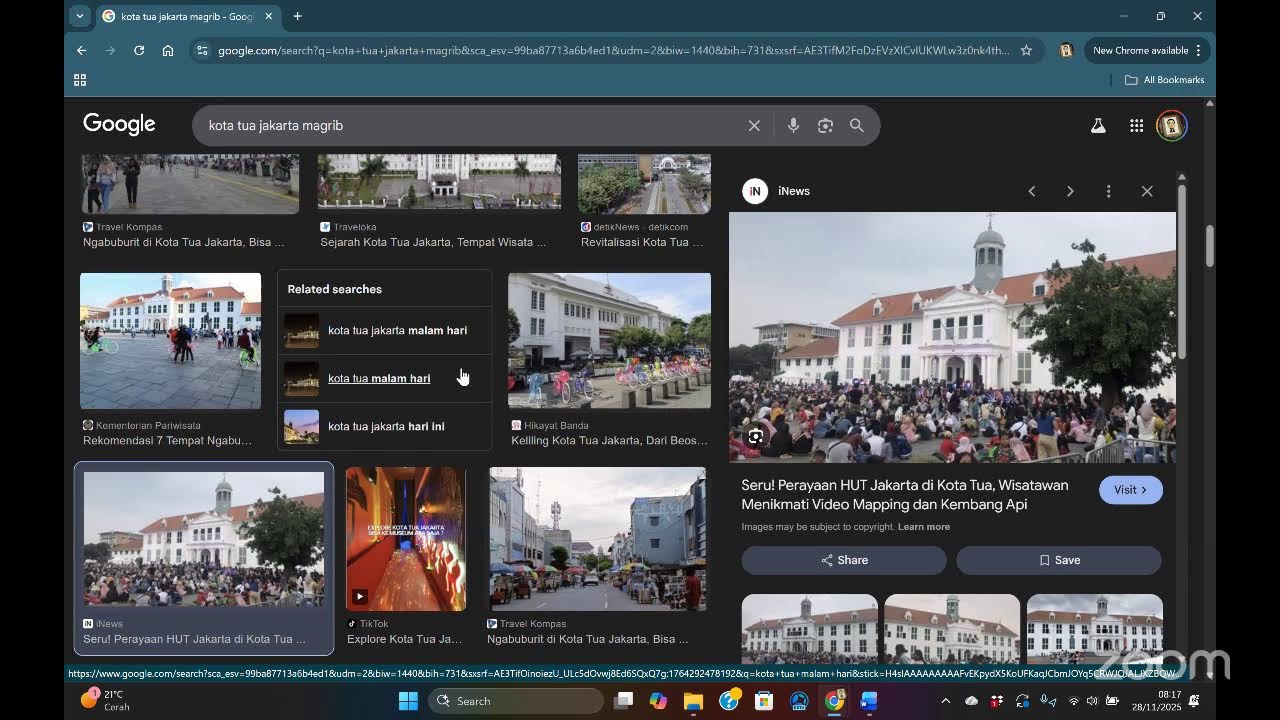The width and height of the screenshot is (1280, 720).
Task: Share the previewed image
Action: click(x=844, y=560)
